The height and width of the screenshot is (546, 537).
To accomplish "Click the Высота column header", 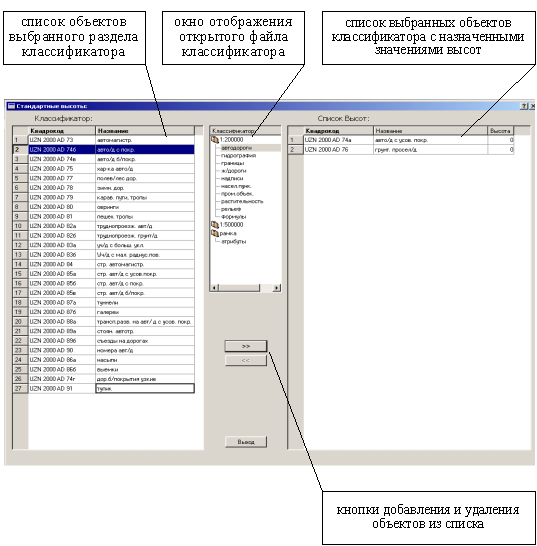I will [500, 131].
